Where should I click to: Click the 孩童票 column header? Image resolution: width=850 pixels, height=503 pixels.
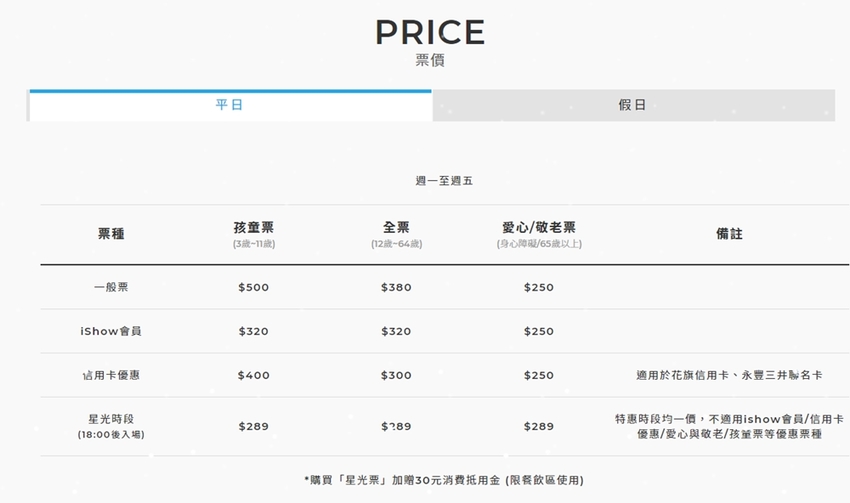[253, 228]
